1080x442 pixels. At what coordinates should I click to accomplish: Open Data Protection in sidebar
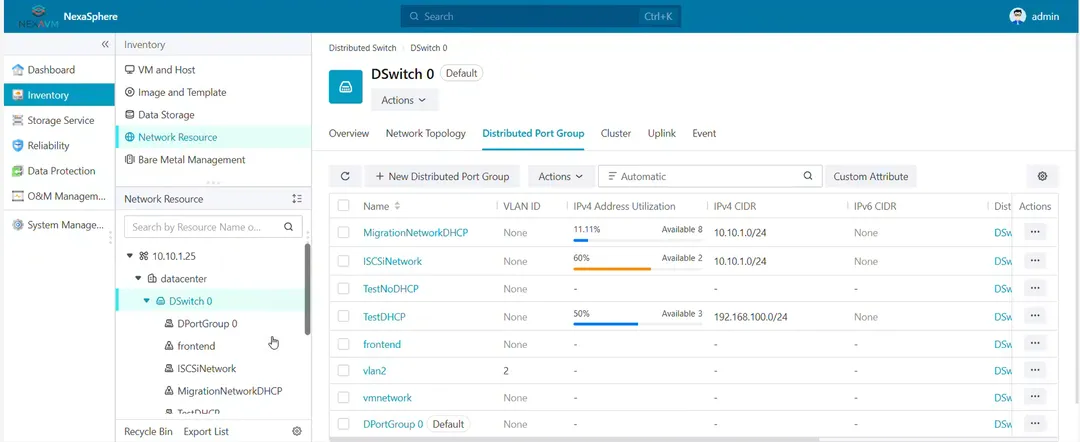(59, 171)
